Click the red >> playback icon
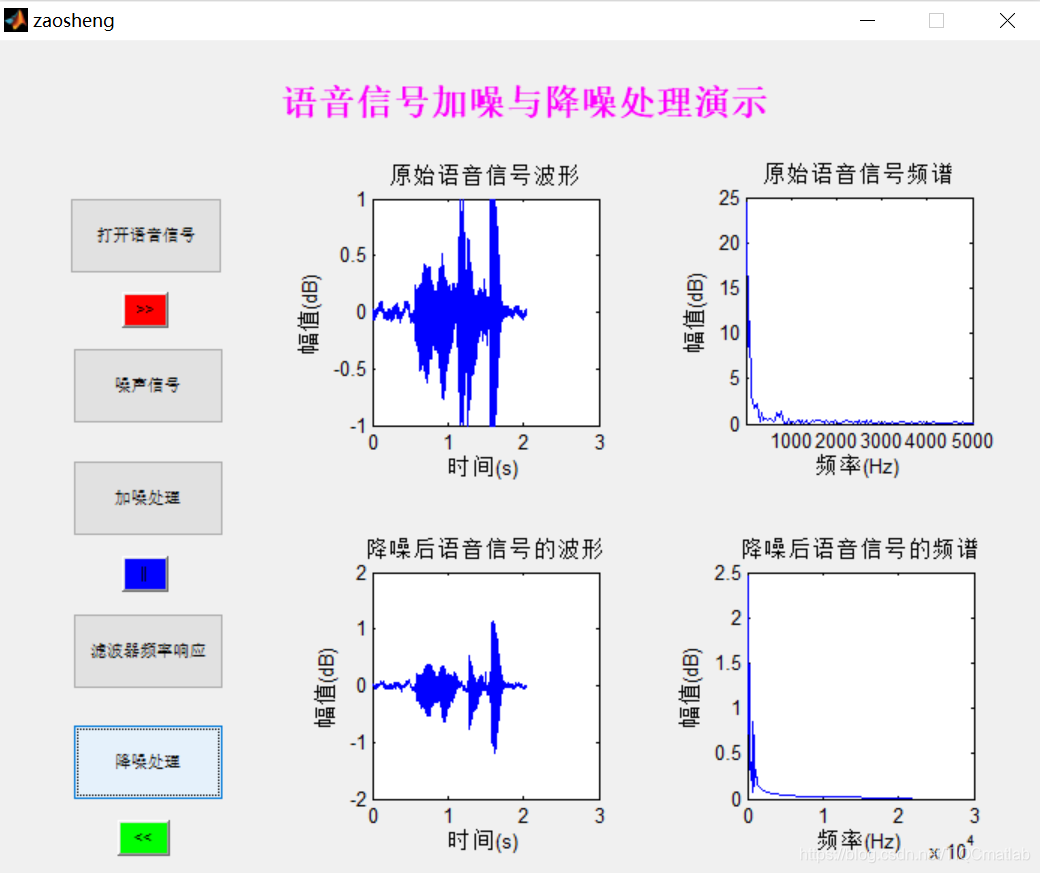Image resolution: width=1040 pixels, height=873 pixels. (144, 310)
